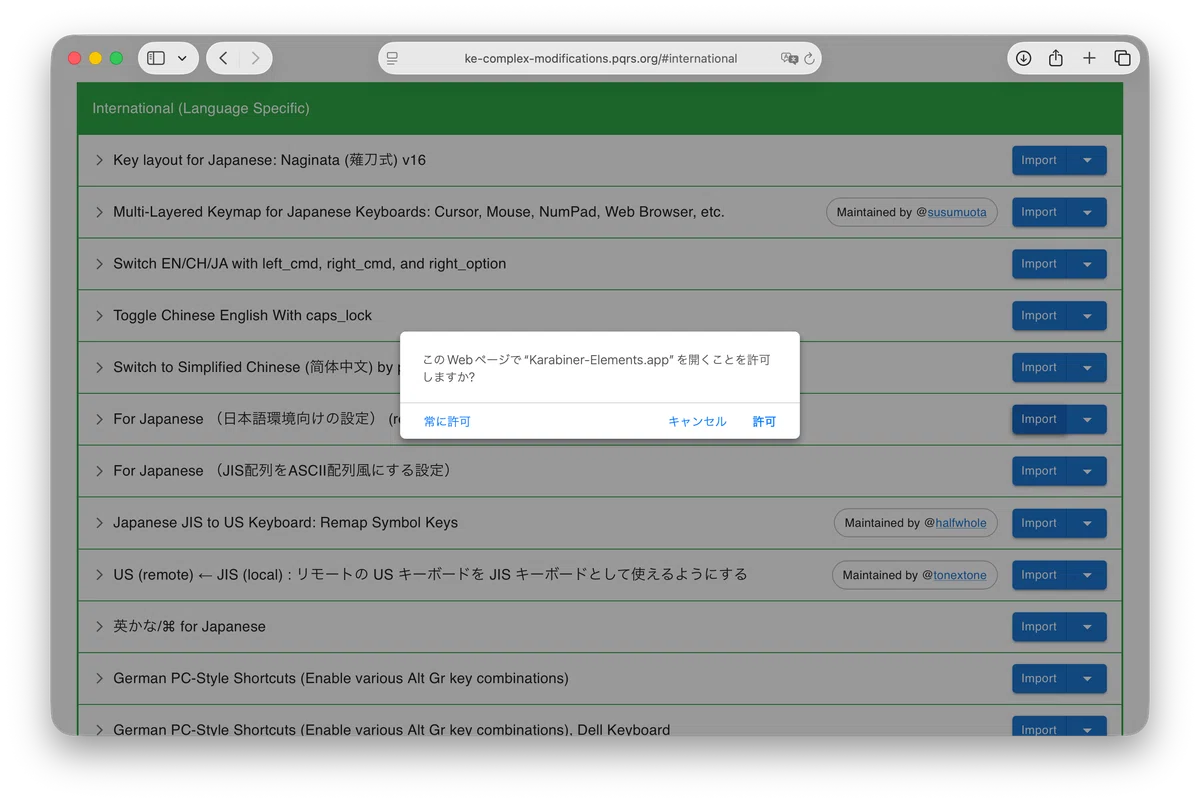Viewport: 1200px width, 803px height.
Task: Import Multi-Layered Keymap rule
Action: point(1039,212)
